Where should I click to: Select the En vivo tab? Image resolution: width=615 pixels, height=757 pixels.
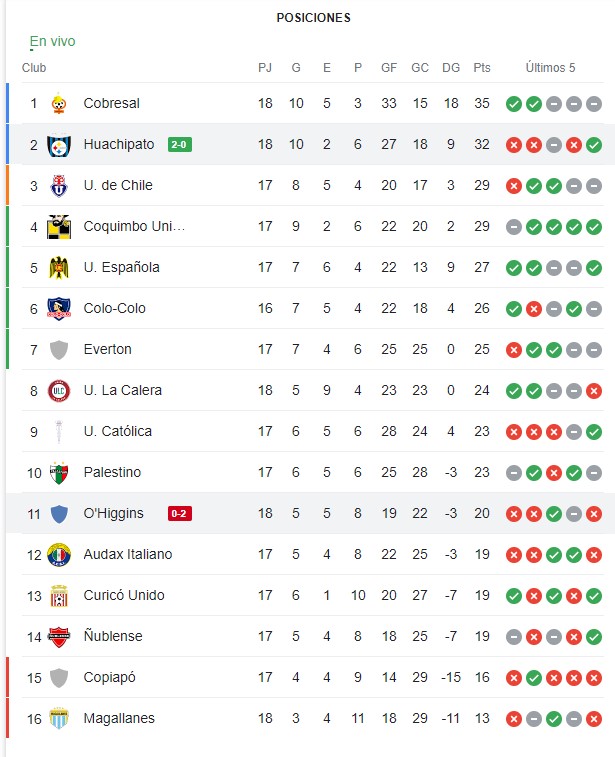click(53, 42)
